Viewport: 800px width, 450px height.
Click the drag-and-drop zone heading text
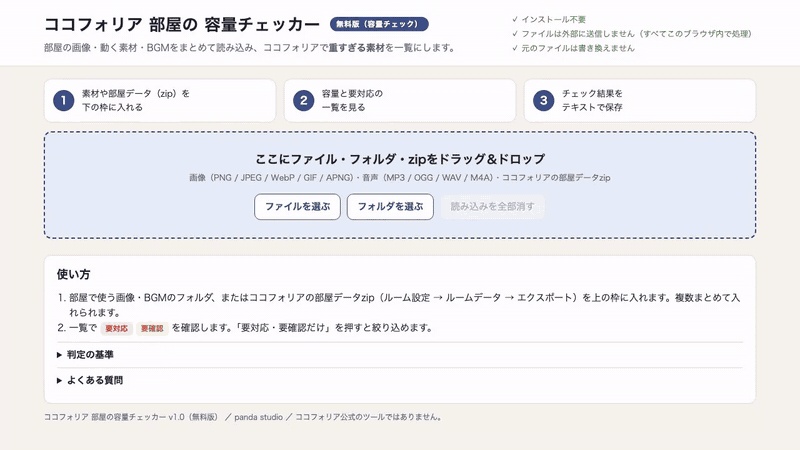400,159
